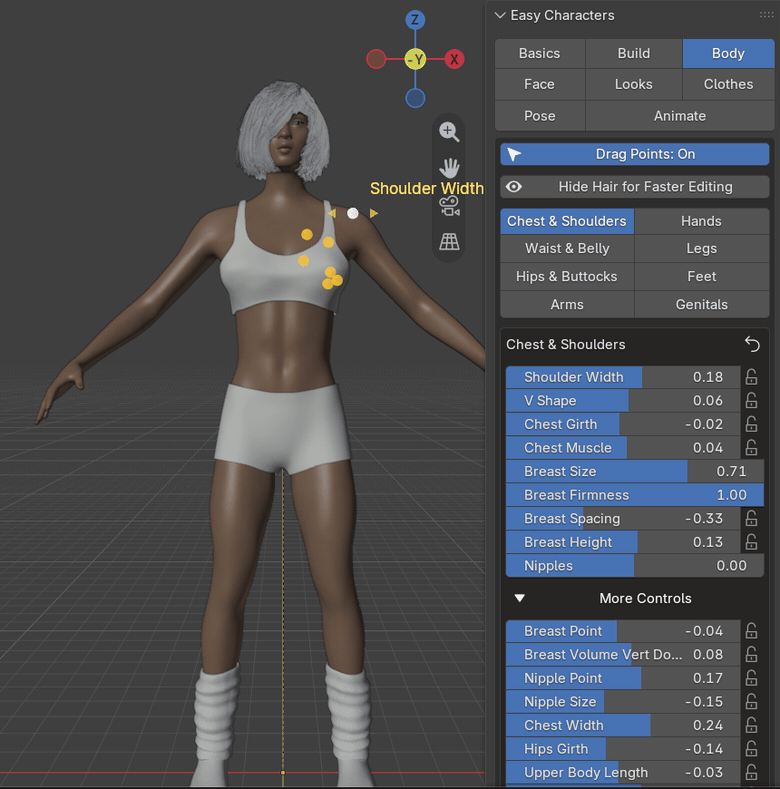Screen dimensions: 780x789
Task: Click the white Shoulder Width drag point
Action: [x=353, y=213]
